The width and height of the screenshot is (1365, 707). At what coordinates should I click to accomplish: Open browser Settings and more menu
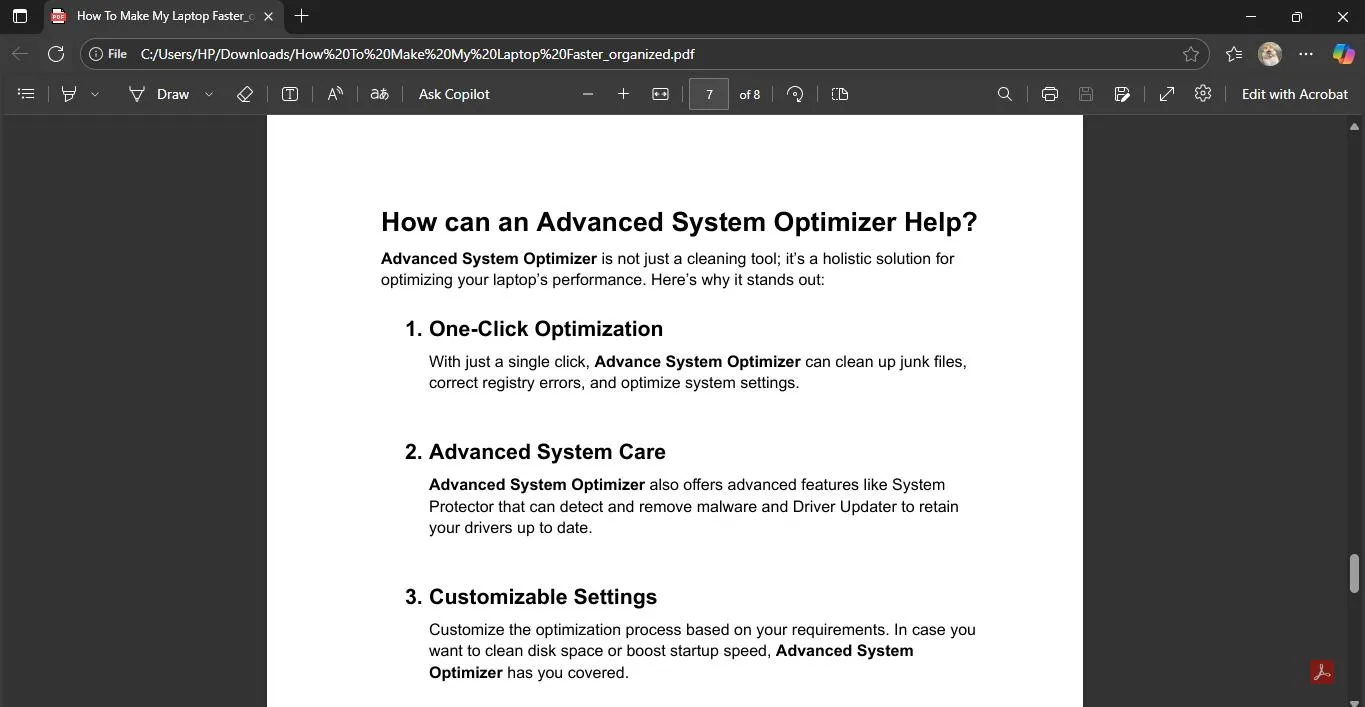pos(1306,54)
